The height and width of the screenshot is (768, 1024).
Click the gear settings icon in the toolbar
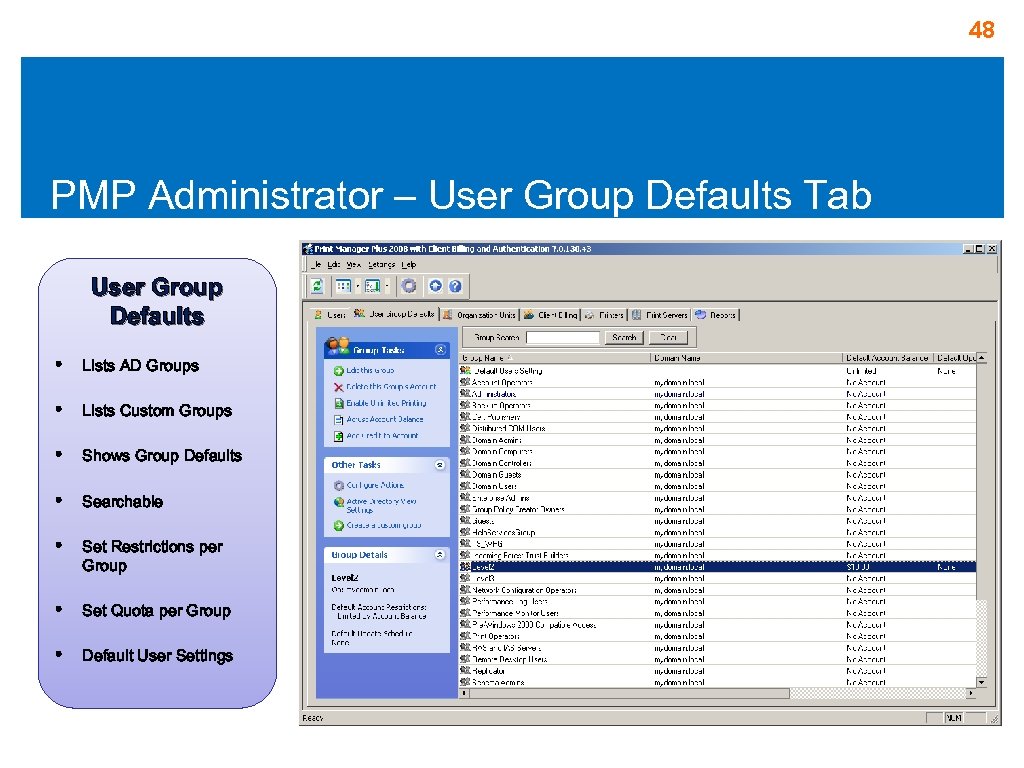tap(409, 284)
